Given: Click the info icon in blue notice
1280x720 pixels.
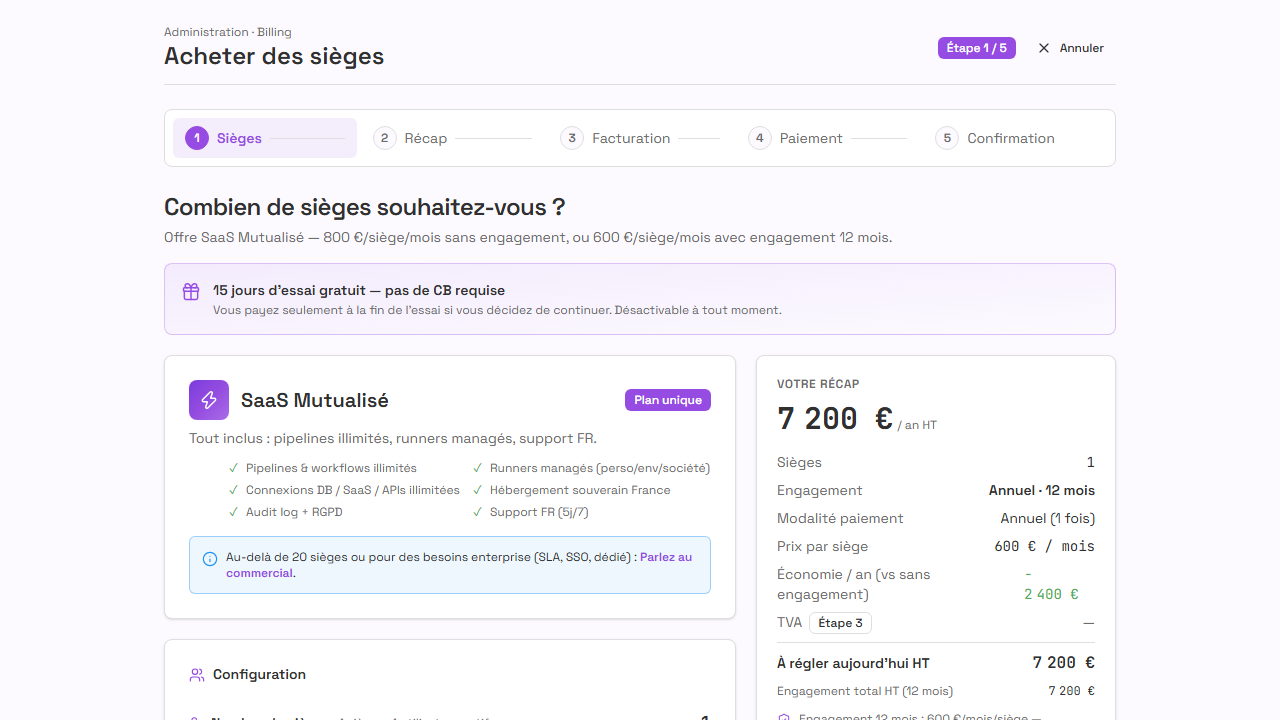Looking at the screenshot, I should tap(210, 559).
